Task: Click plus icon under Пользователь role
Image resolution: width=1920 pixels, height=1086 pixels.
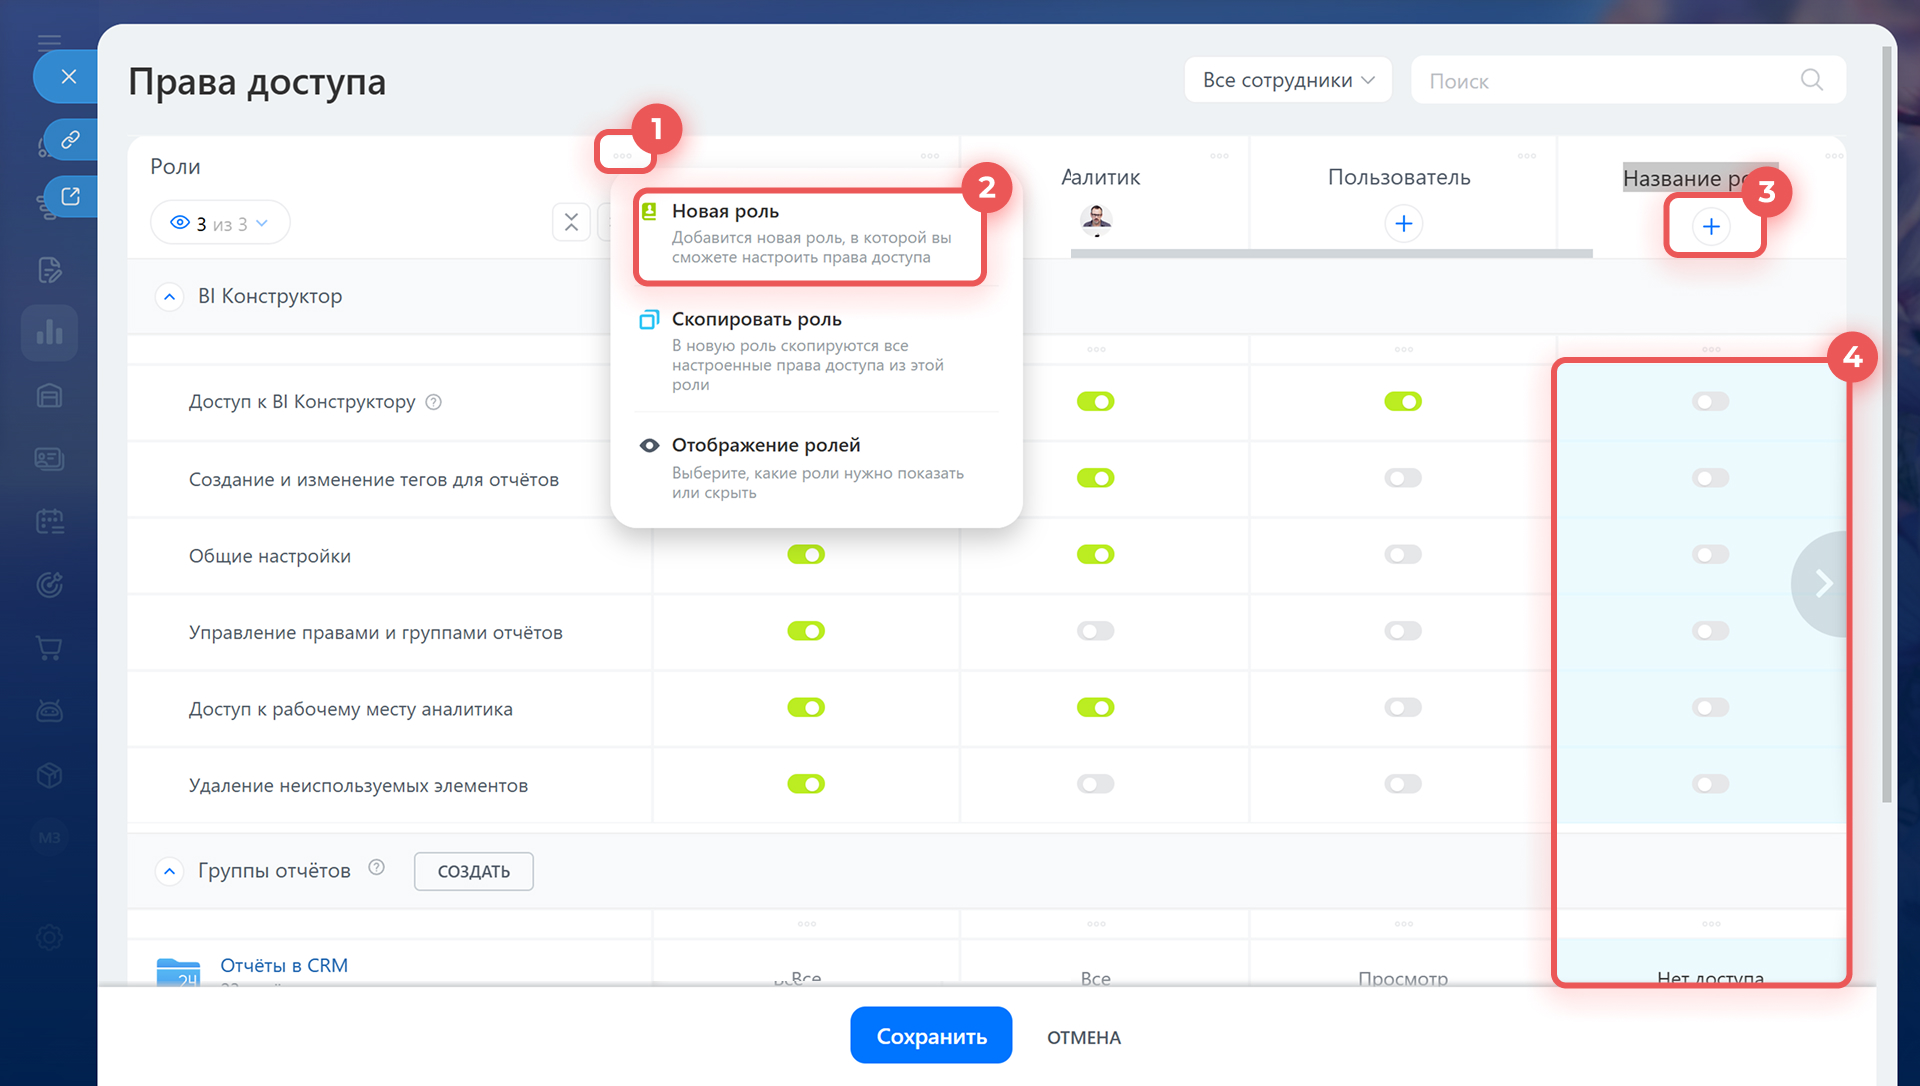Action: pos(1403,223)
